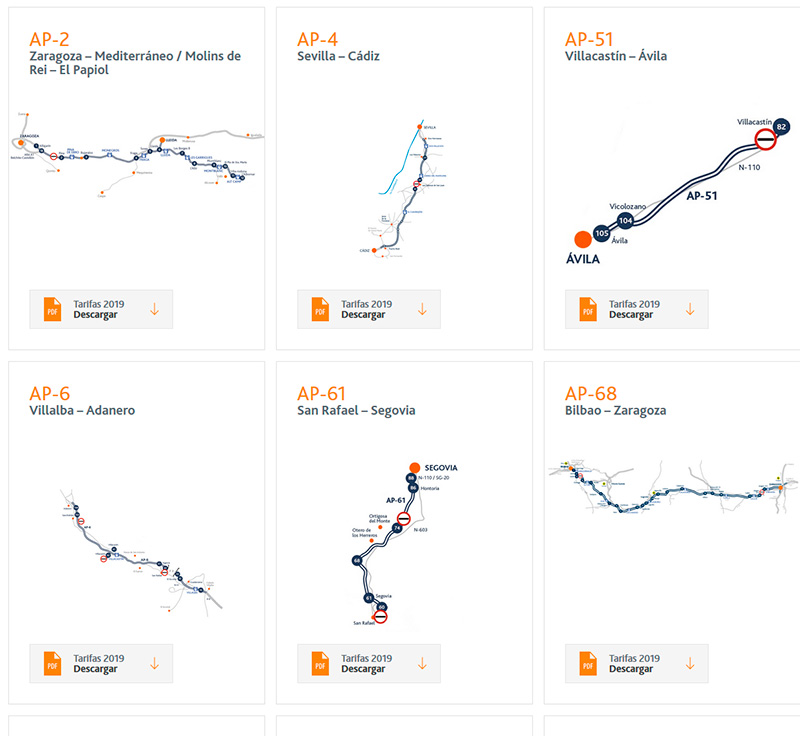Open the AP-4 Sevilla–Cádiz map

(x=405, y=190)
